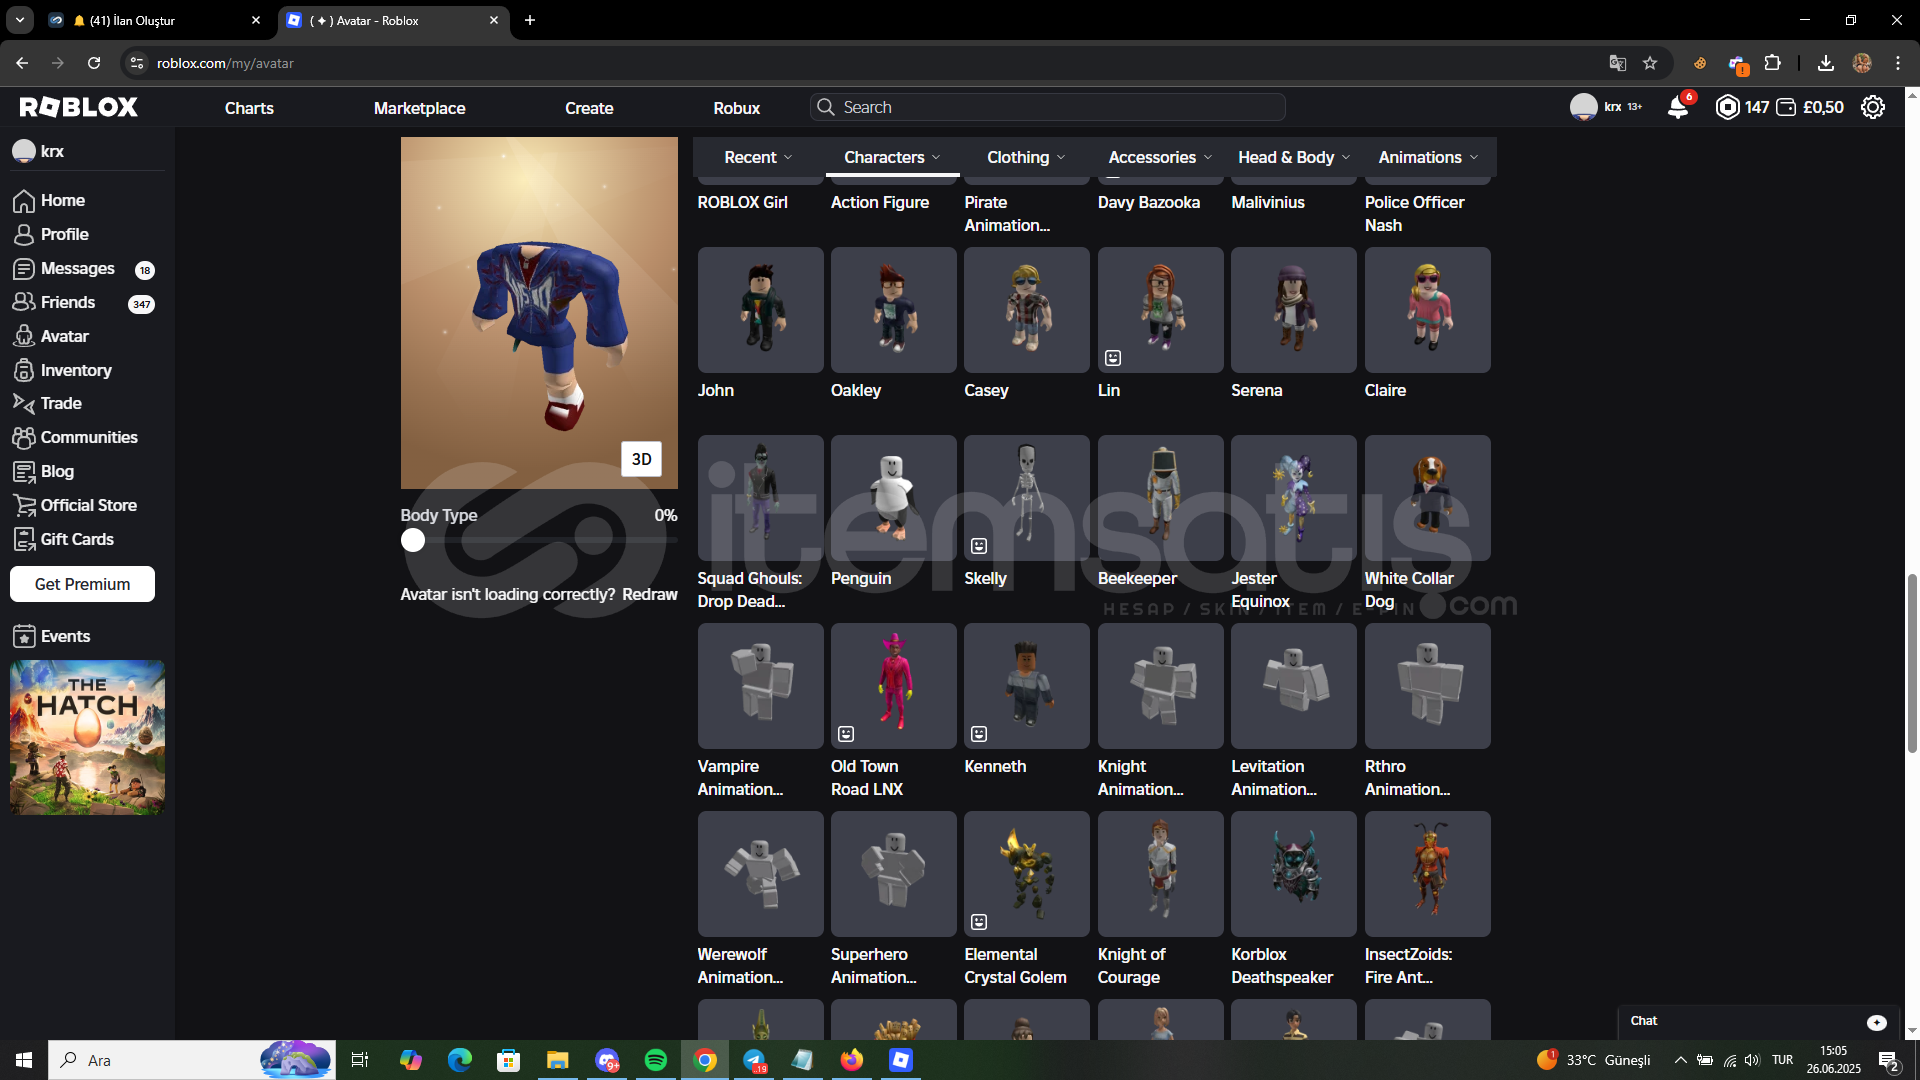Screen dimensions: 1920x1080
Task: Toggle the 3D avatar view
Action: (642, 459)
